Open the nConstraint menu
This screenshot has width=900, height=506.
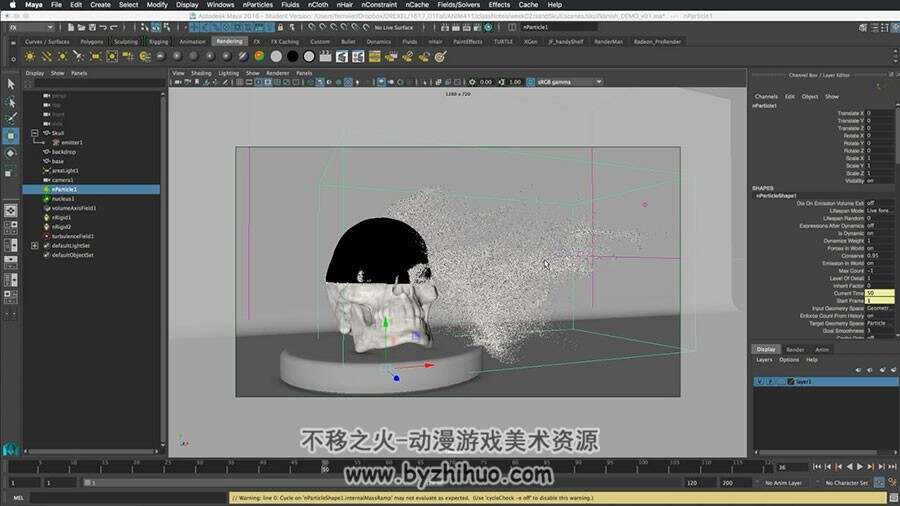coord(379,5)
